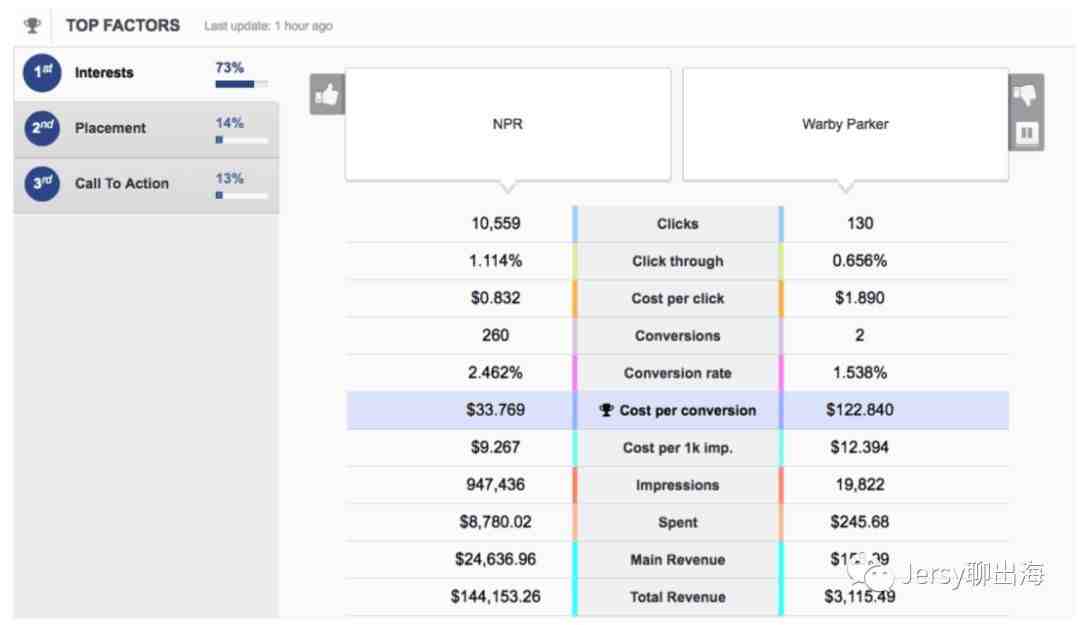Screen dimensions: 1080x625
Task: Click the NPR click through value 1.114%
Action: [496, 260]
